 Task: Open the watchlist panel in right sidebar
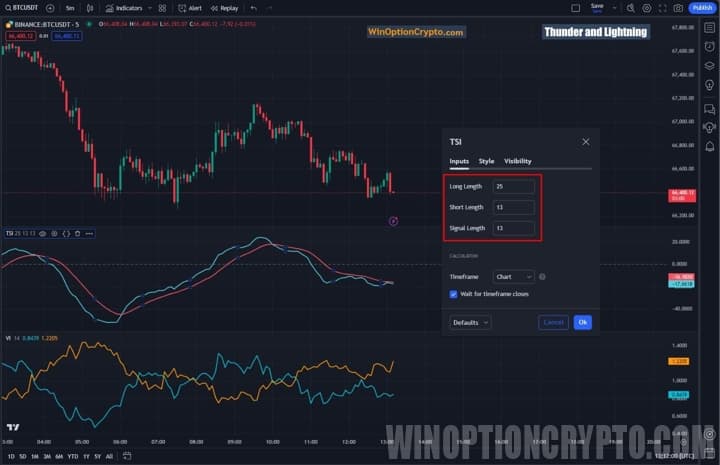point(709,29)
